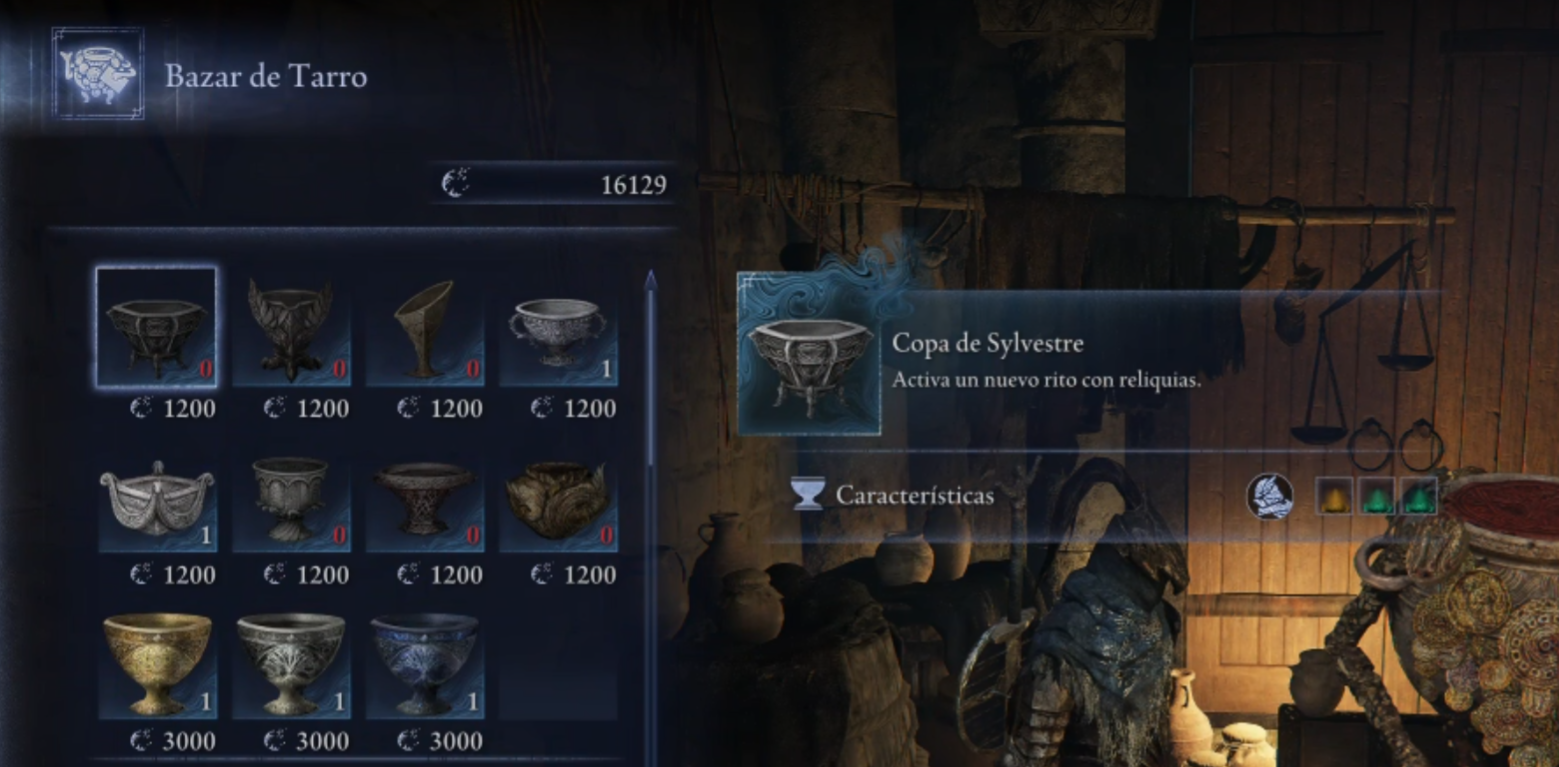This screenshot has width=1559, height=767.
Task: Select the white draped urn in second row
Action: (157, 495)
